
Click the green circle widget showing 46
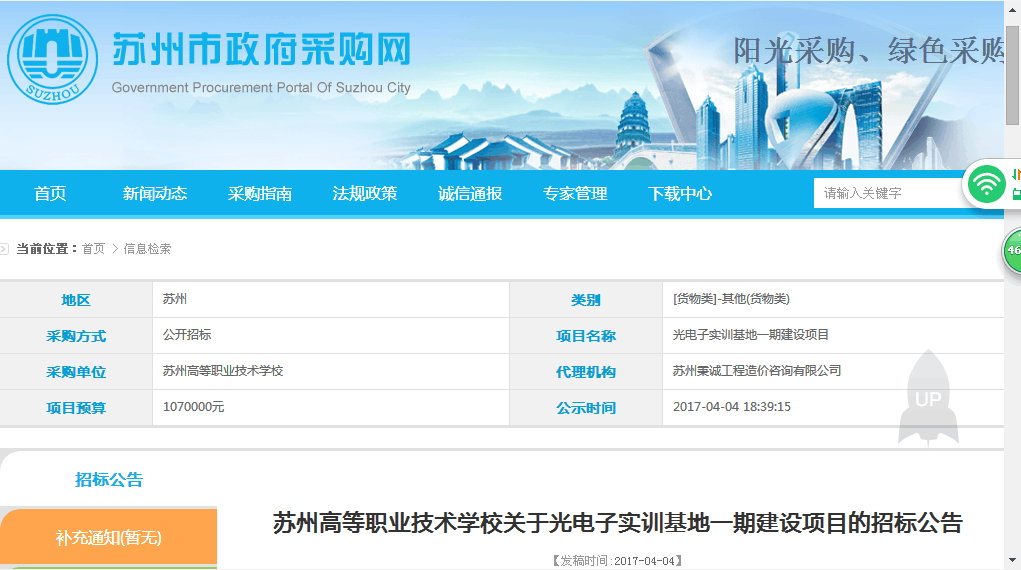point(1013,250)
